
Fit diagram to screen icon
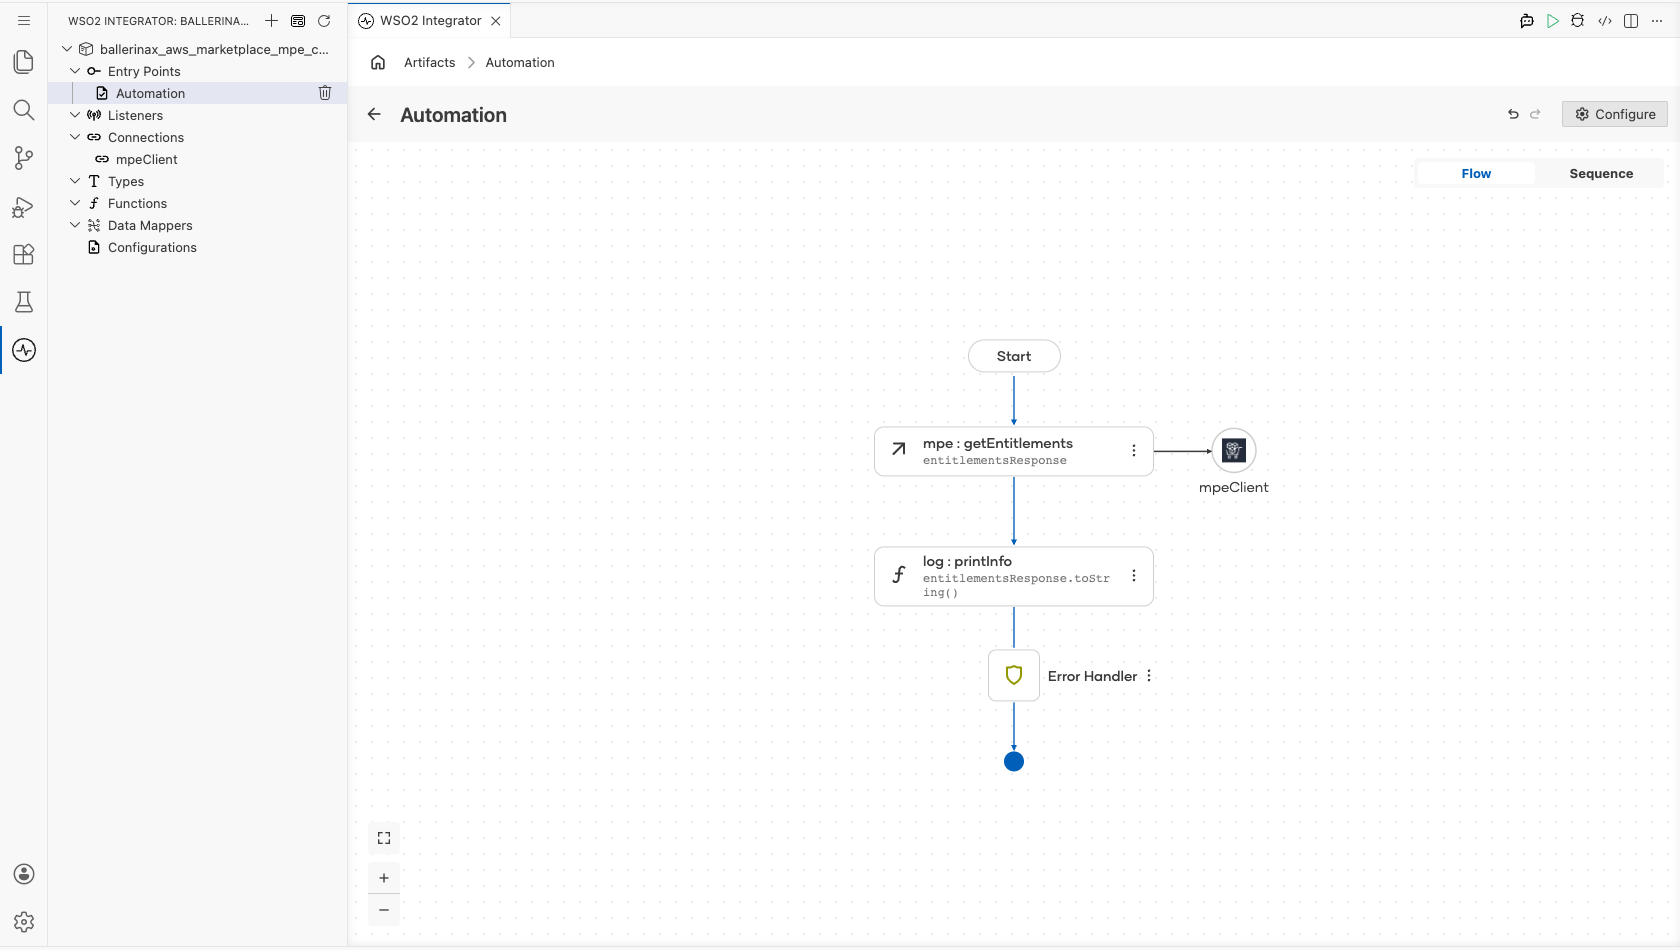click(x=384, y=838)
